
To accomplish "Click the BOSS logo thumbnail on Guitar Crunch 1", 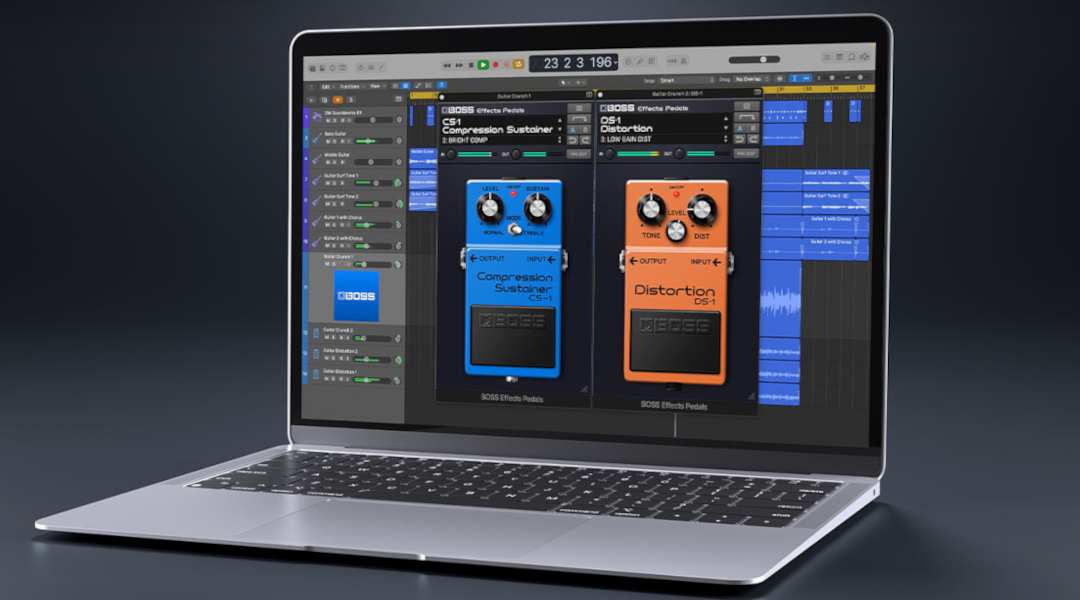I will pyautogui.click(x=356, y=296).
